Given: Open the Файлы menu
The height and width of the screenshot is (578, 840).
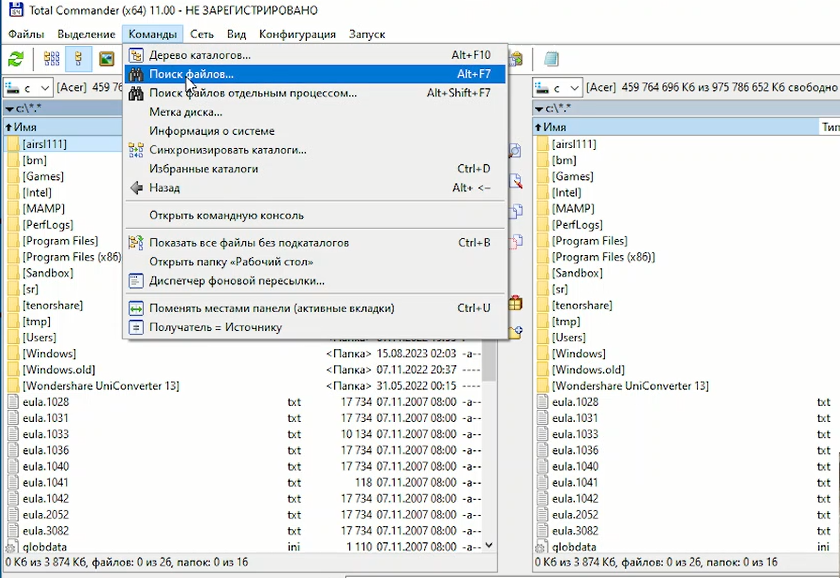Looking at the screenshot, I should [26, 34].
